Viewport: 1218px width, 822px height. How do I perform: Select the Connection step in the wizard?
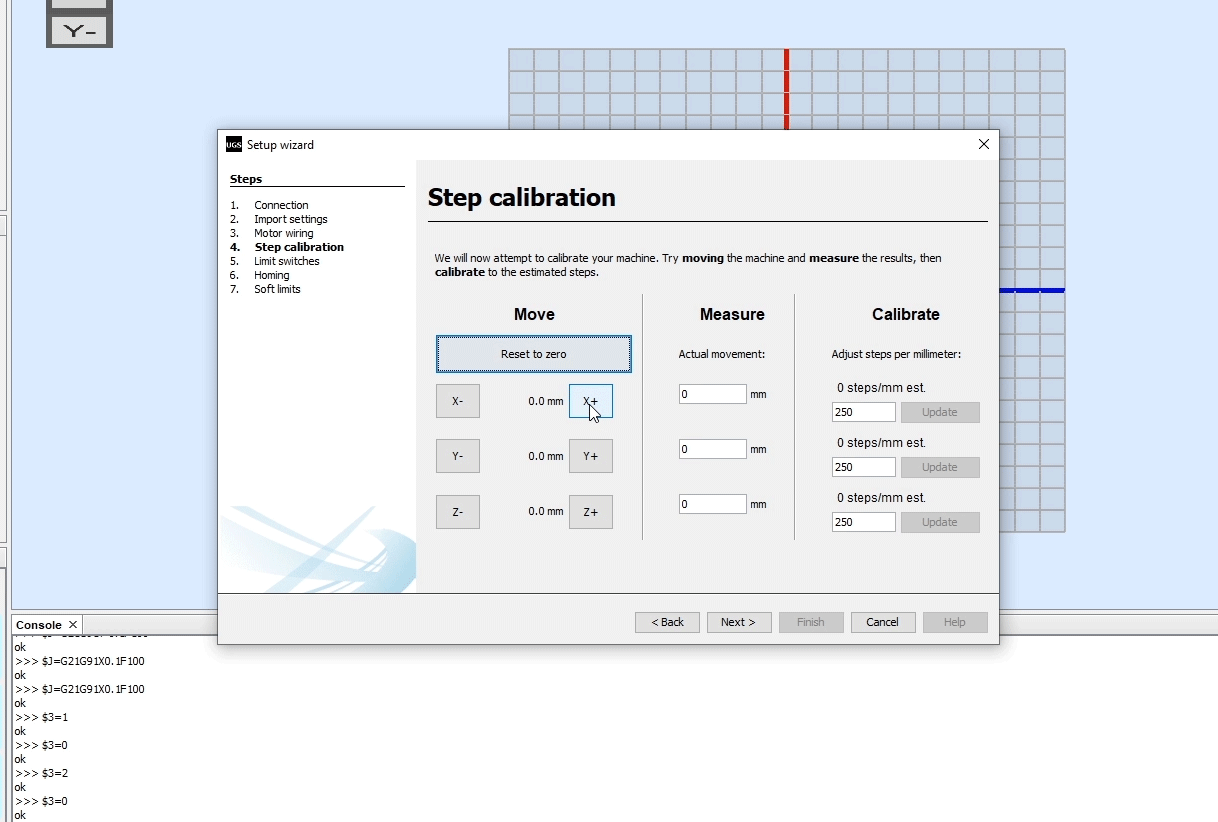281,204
